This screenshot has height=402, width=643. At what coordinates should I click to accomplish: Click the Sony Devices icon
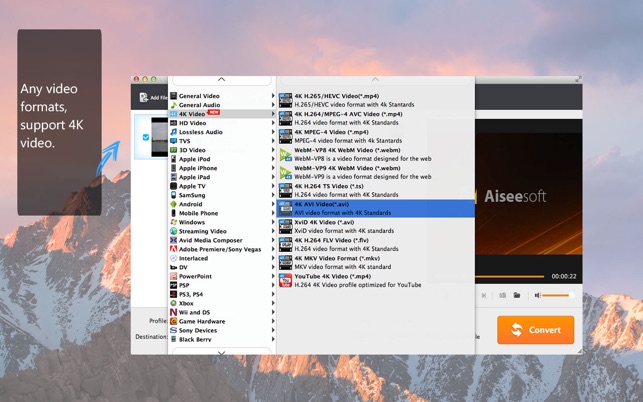point(173,330)
